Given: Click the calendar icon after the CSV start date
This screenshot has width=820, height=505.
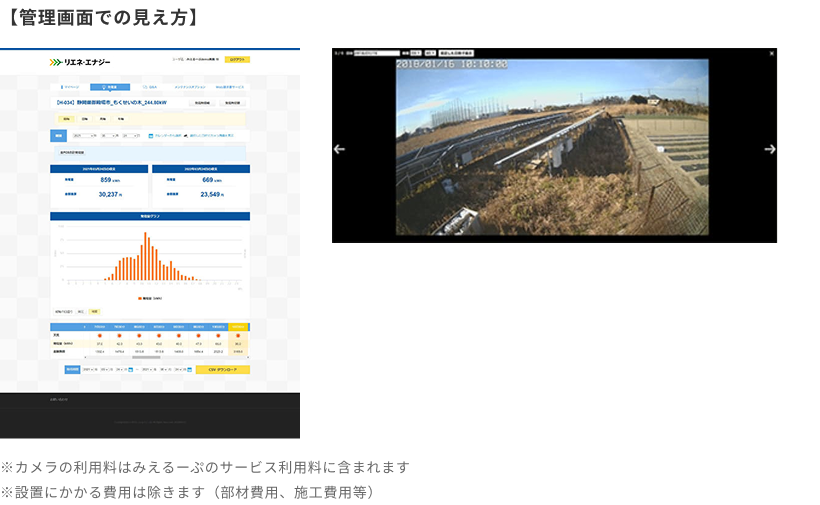Looking at the screenshot, I should coord(130,370).
